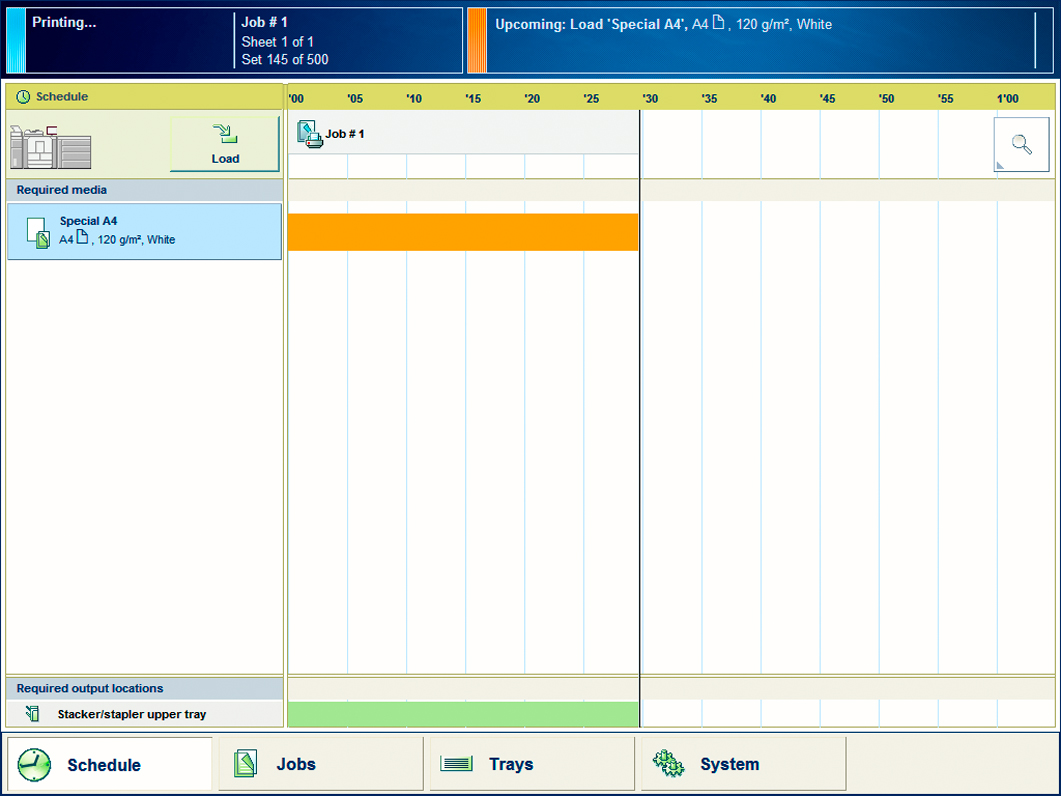Click the green output location timeline bar
The image size is (1061, 796).
click(462, 714)
